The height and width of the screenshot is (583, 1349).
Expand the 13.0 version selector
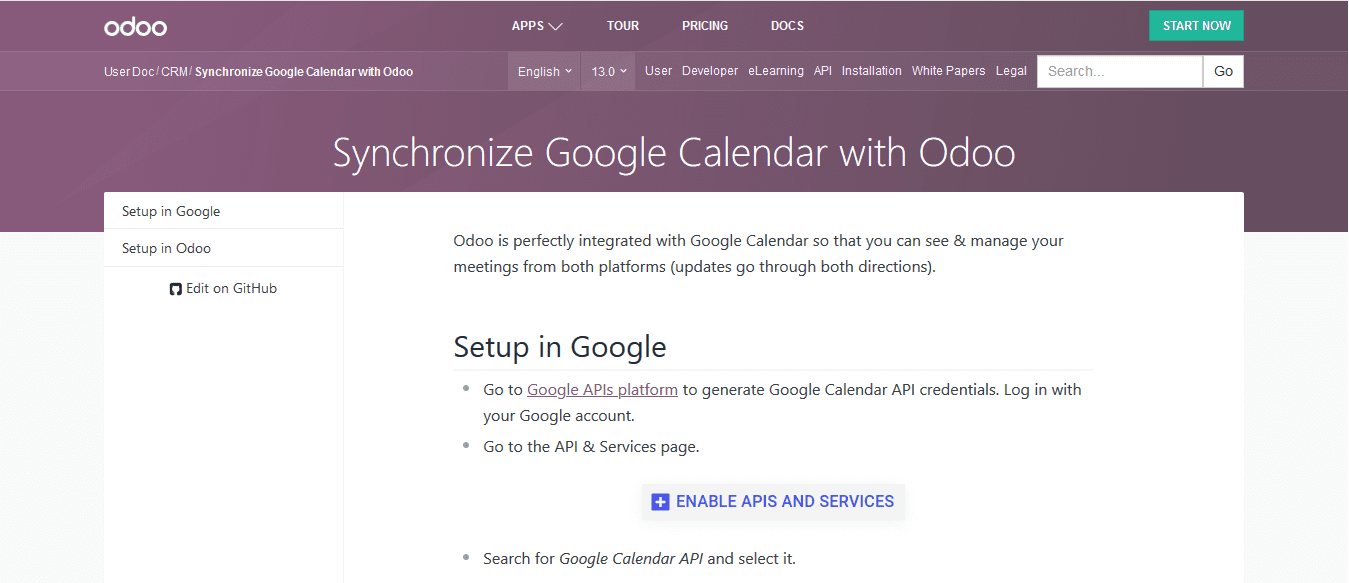click(608, 71)
